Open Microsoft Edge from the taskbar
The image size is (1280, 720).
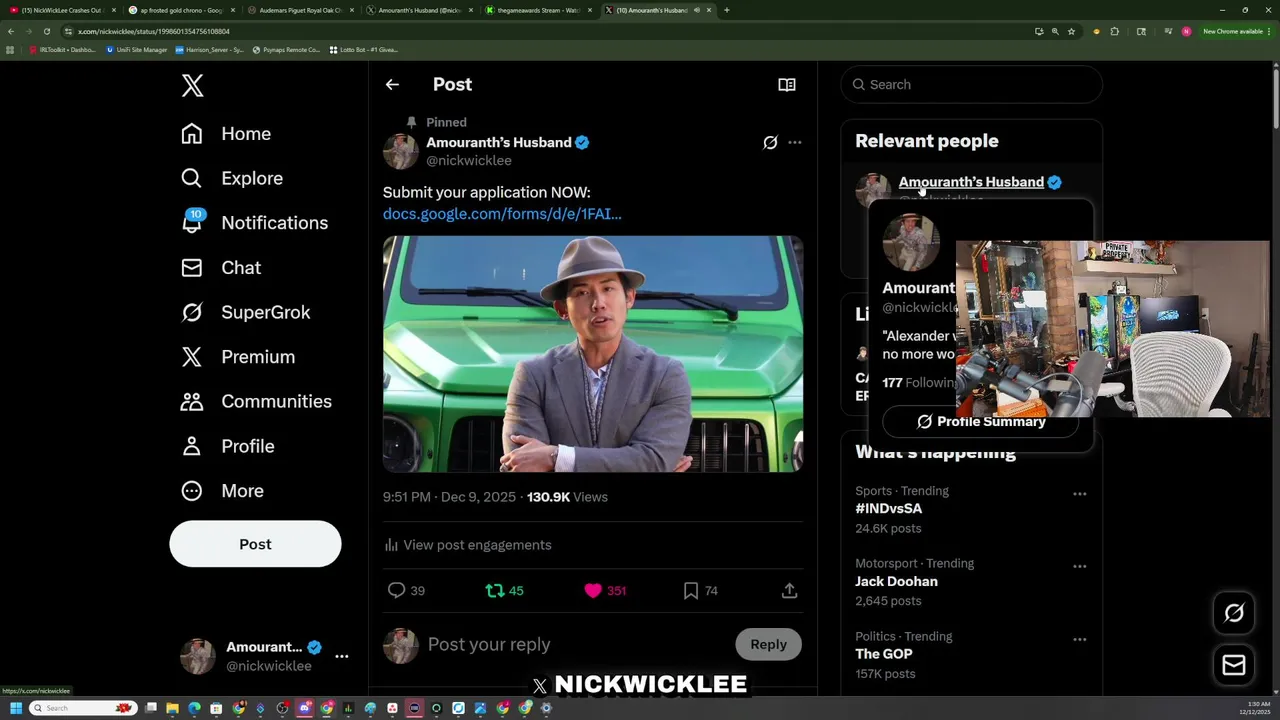click(x=194, y=708)
